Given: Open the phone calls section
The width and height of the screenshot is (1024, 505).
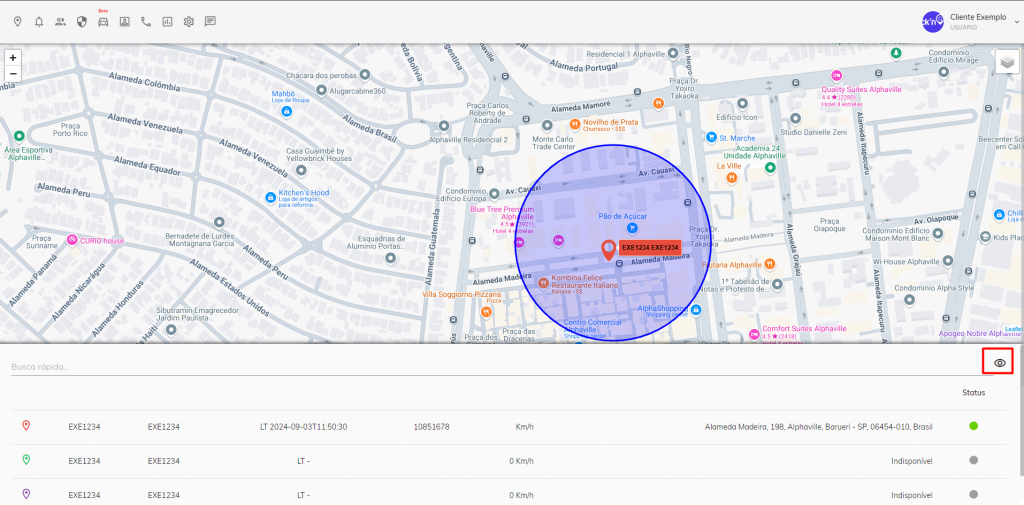Looking at the screenshot, I should 146,22.
